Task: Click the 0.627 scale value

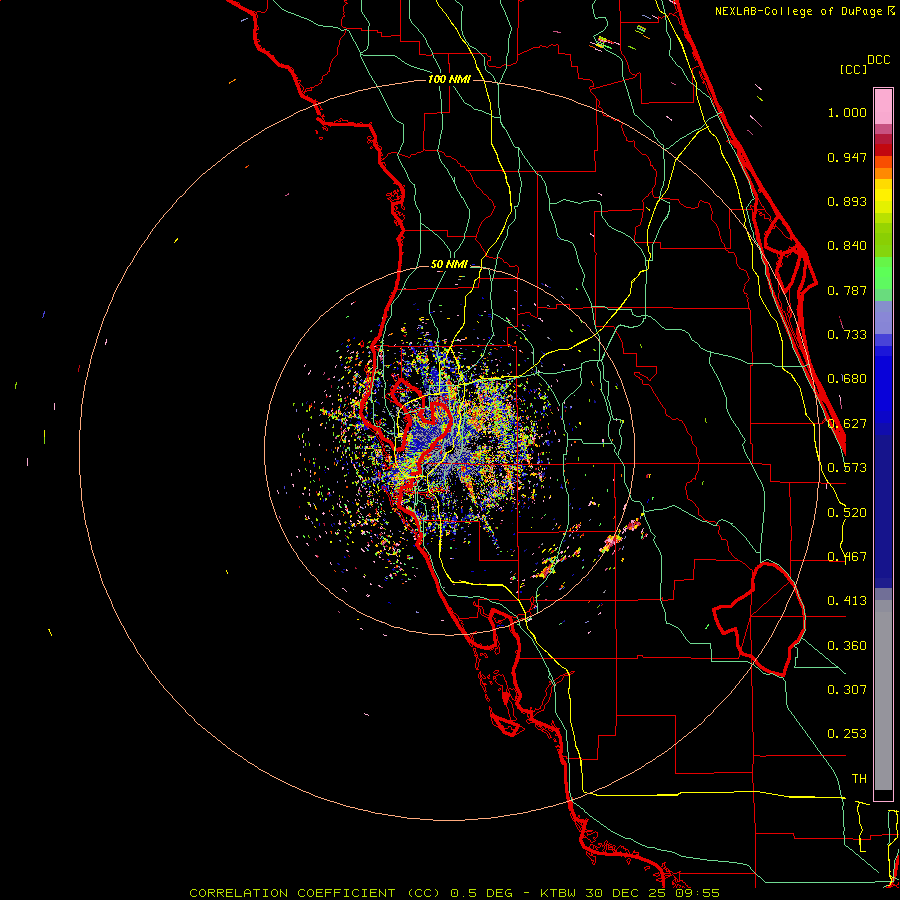Action: tap(847, 424)
